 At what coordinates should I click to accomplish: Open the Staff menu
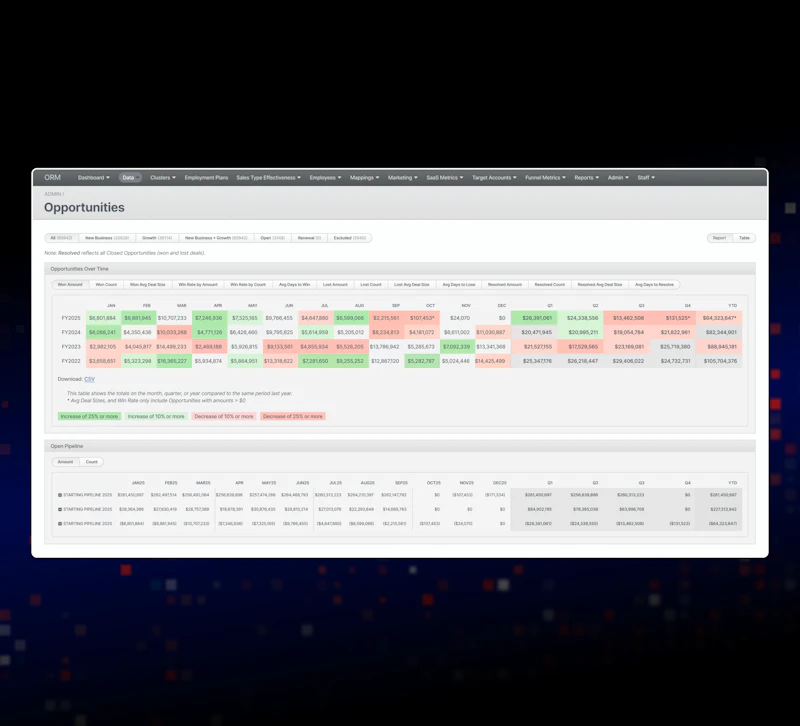tap(646, 178)
